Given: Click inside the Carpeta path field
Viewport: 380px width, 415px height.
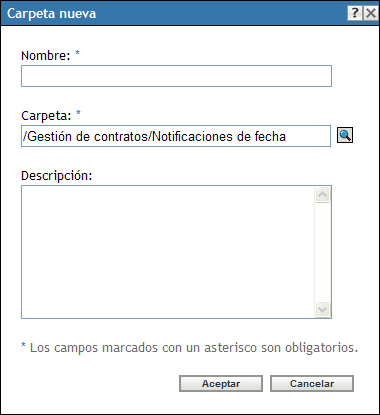Looking at the screenshot, I should point(176,136).
